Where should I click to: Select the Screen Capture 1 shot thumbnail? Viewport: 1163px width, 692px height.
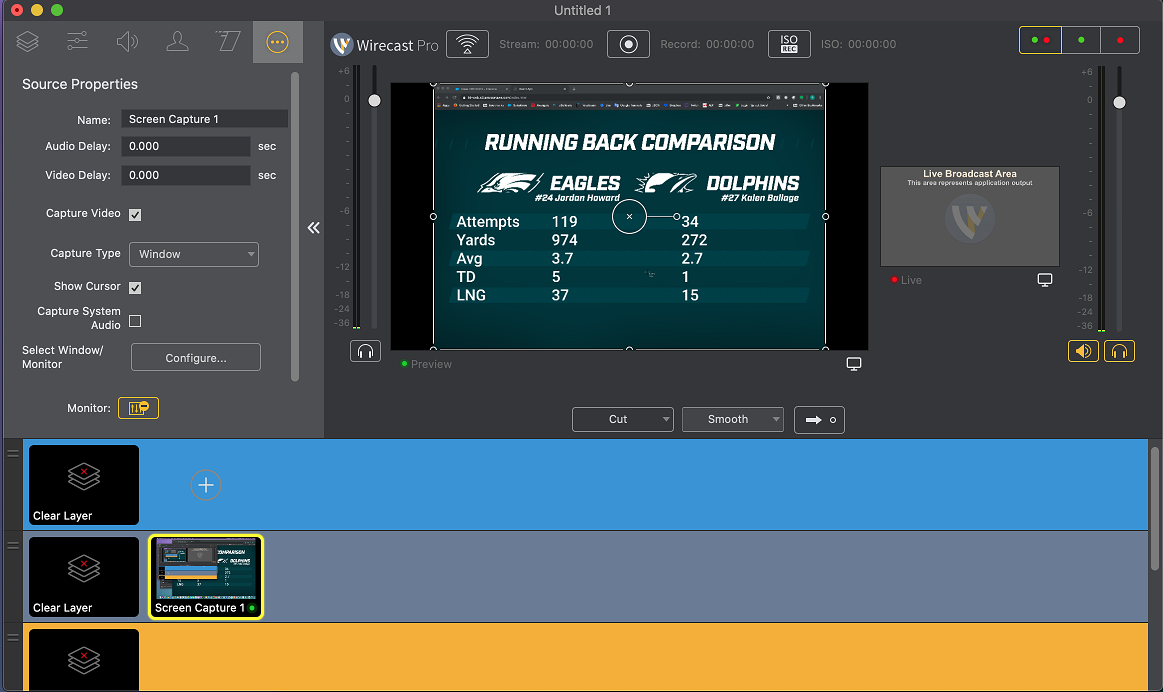[205, 577]
